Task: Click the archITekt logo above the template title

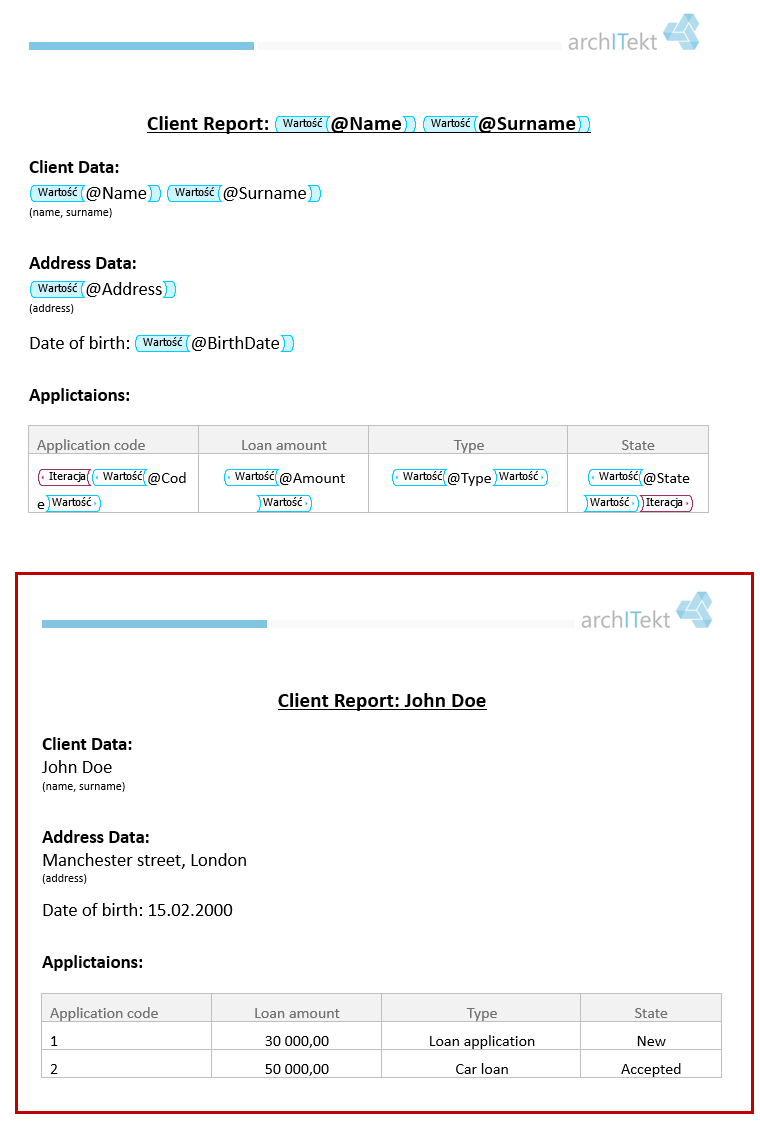Action: [x=633, y=34]
